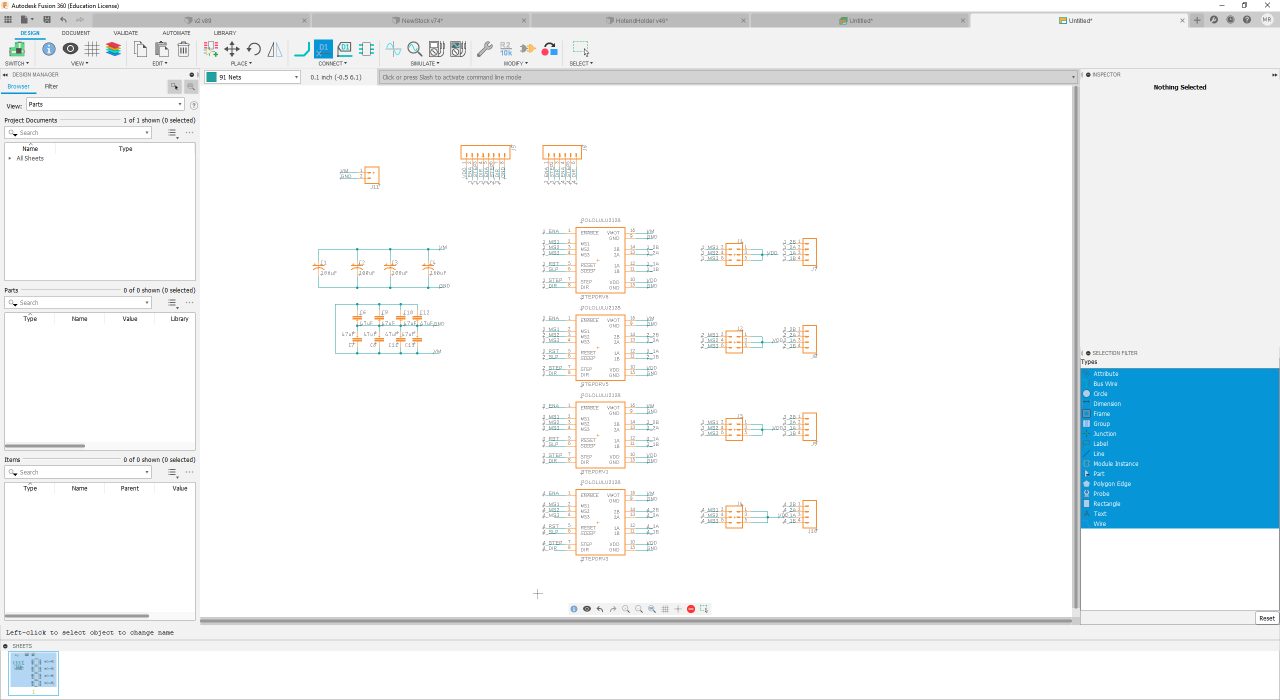The image size is (1280, 700).
Task: Open the View Parts combo box
Action: click(x=105, y=104)
